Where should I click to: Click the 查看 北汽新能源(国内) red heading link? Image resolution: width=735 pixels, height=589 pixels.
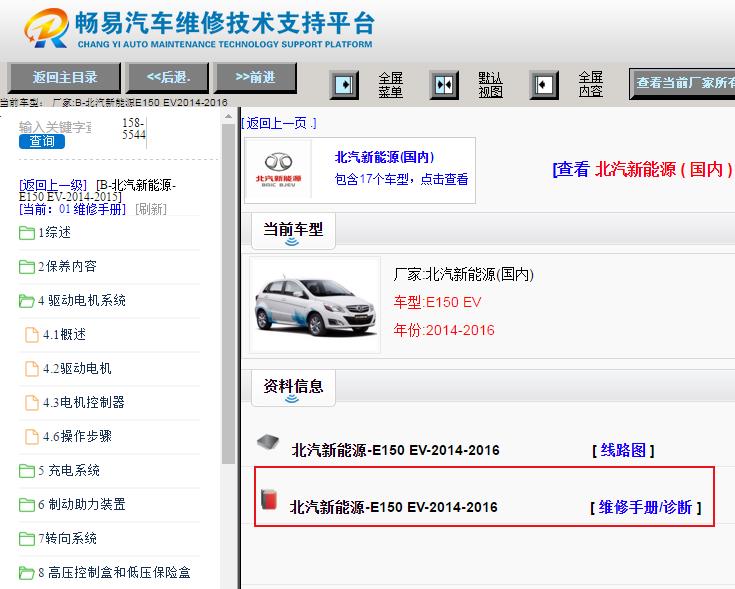coord(643,169)
